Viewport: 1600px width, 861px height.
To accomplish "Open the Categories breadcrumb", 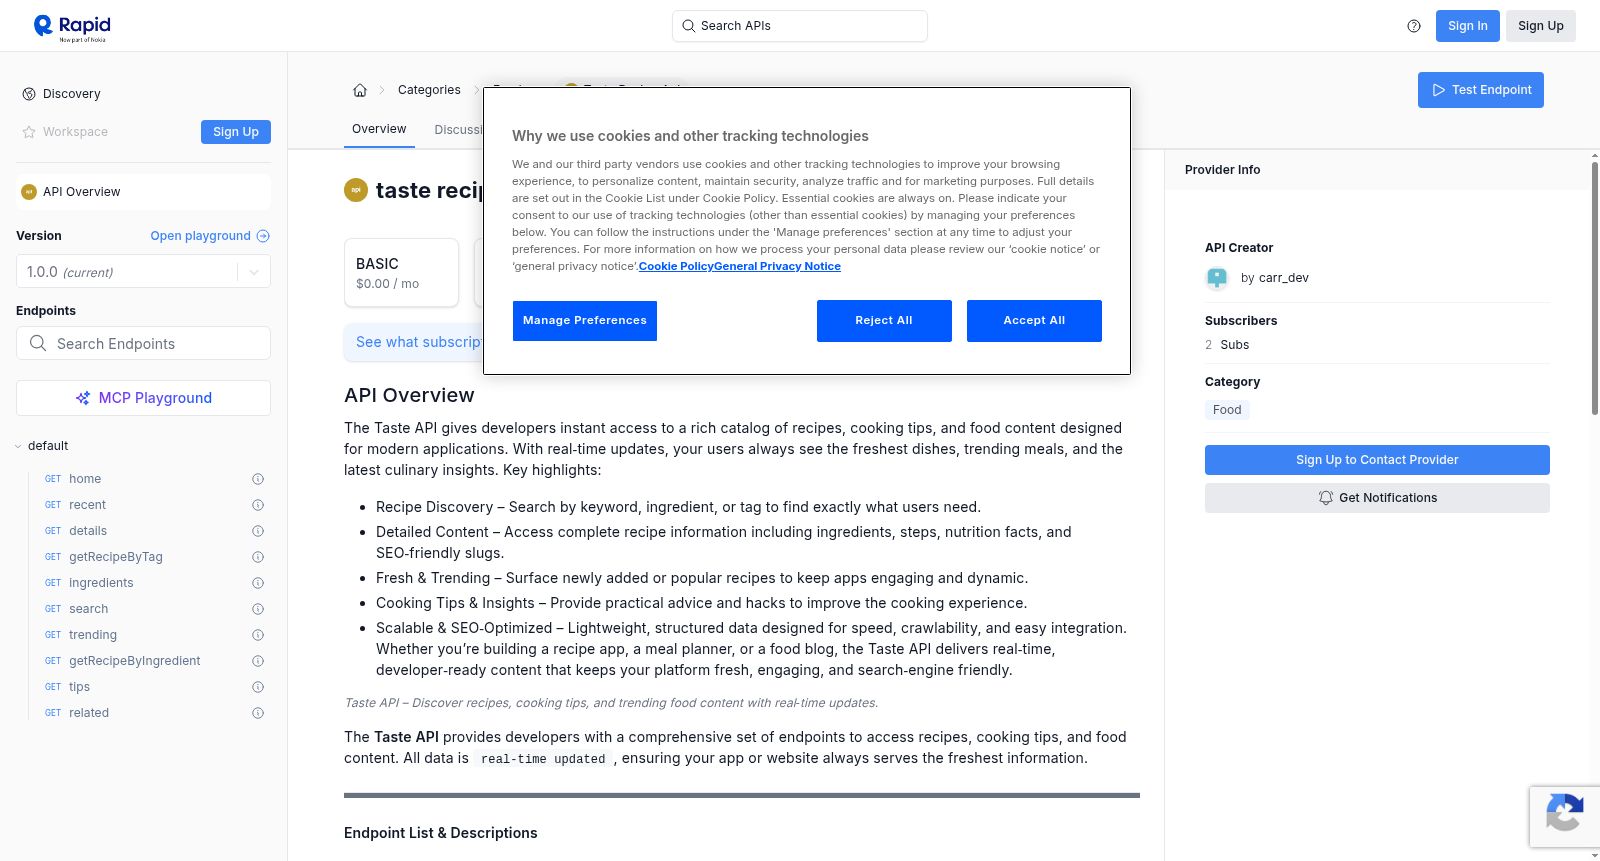I will (429, 90).
